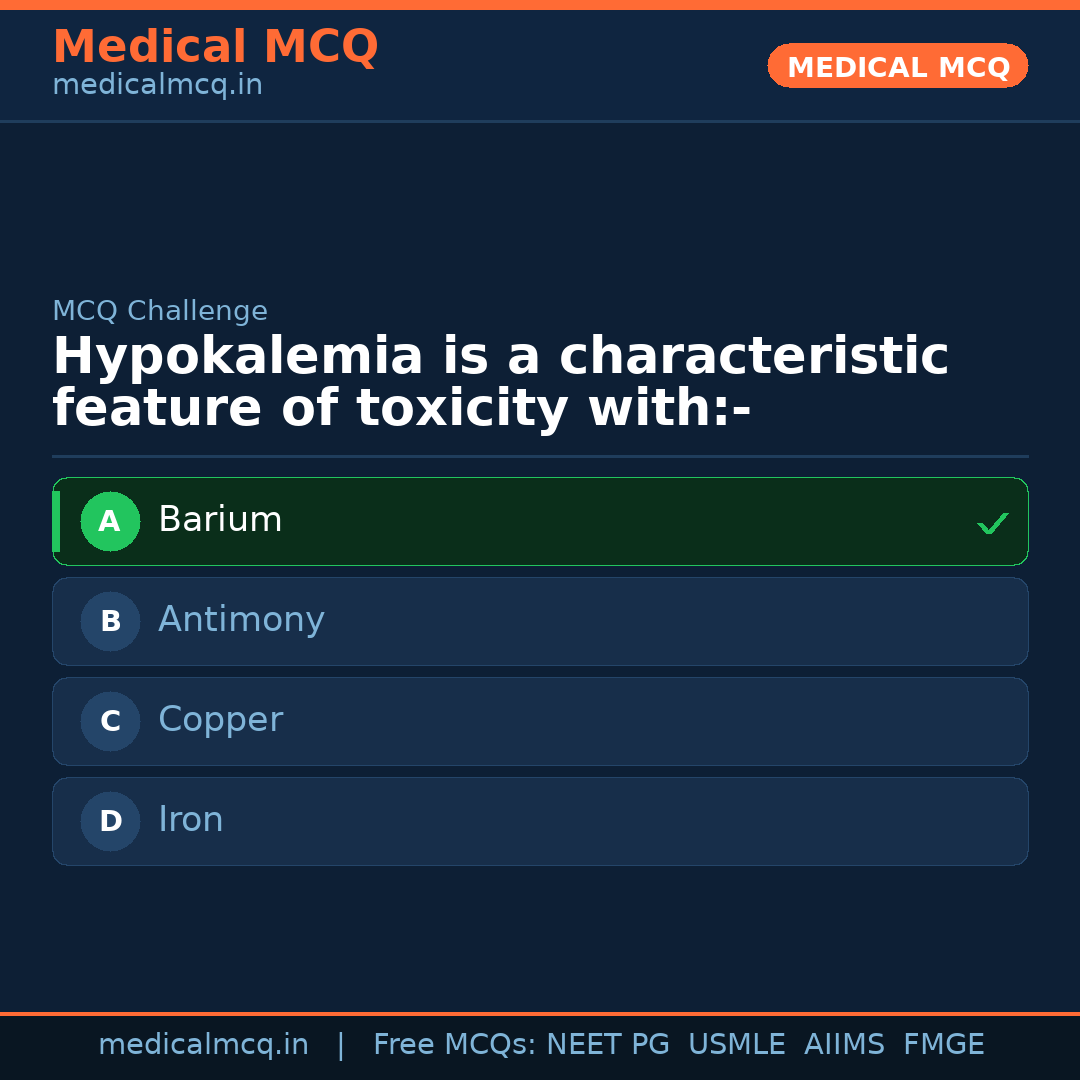
Task: Click the orange MEDICAL MCQ badge
Action: 898,67
